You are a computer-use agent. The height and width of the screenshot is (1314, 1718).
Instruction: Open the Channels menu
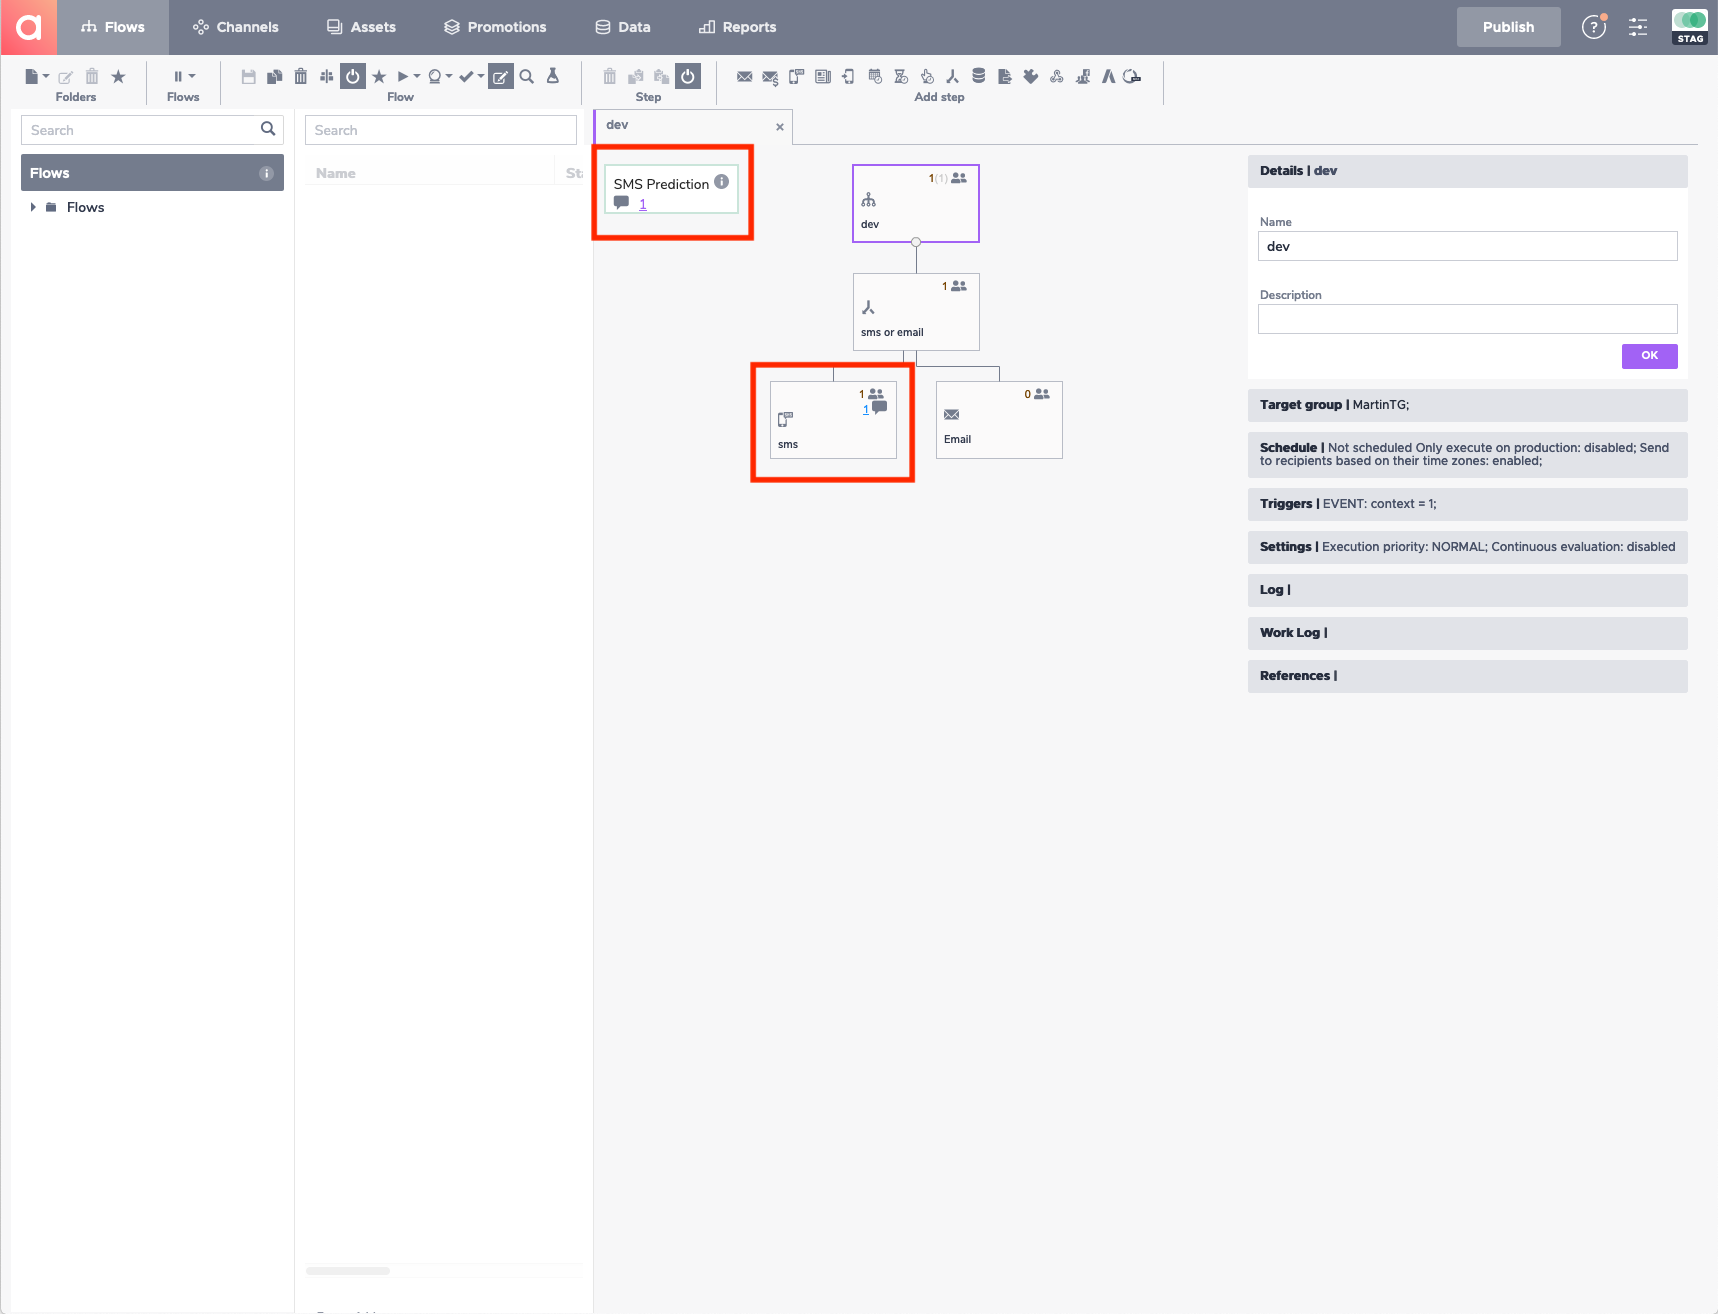pos(236,27)
